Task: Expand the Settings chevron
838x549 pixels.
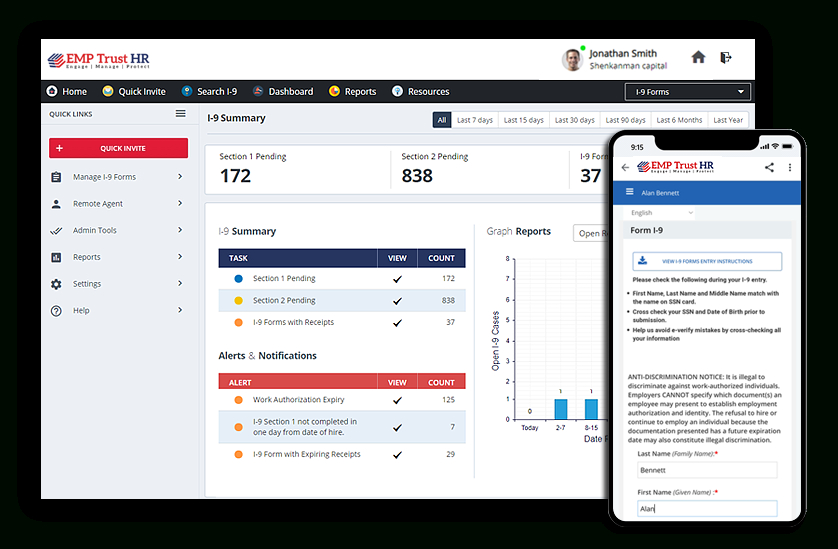Action: tap(180, 283)
